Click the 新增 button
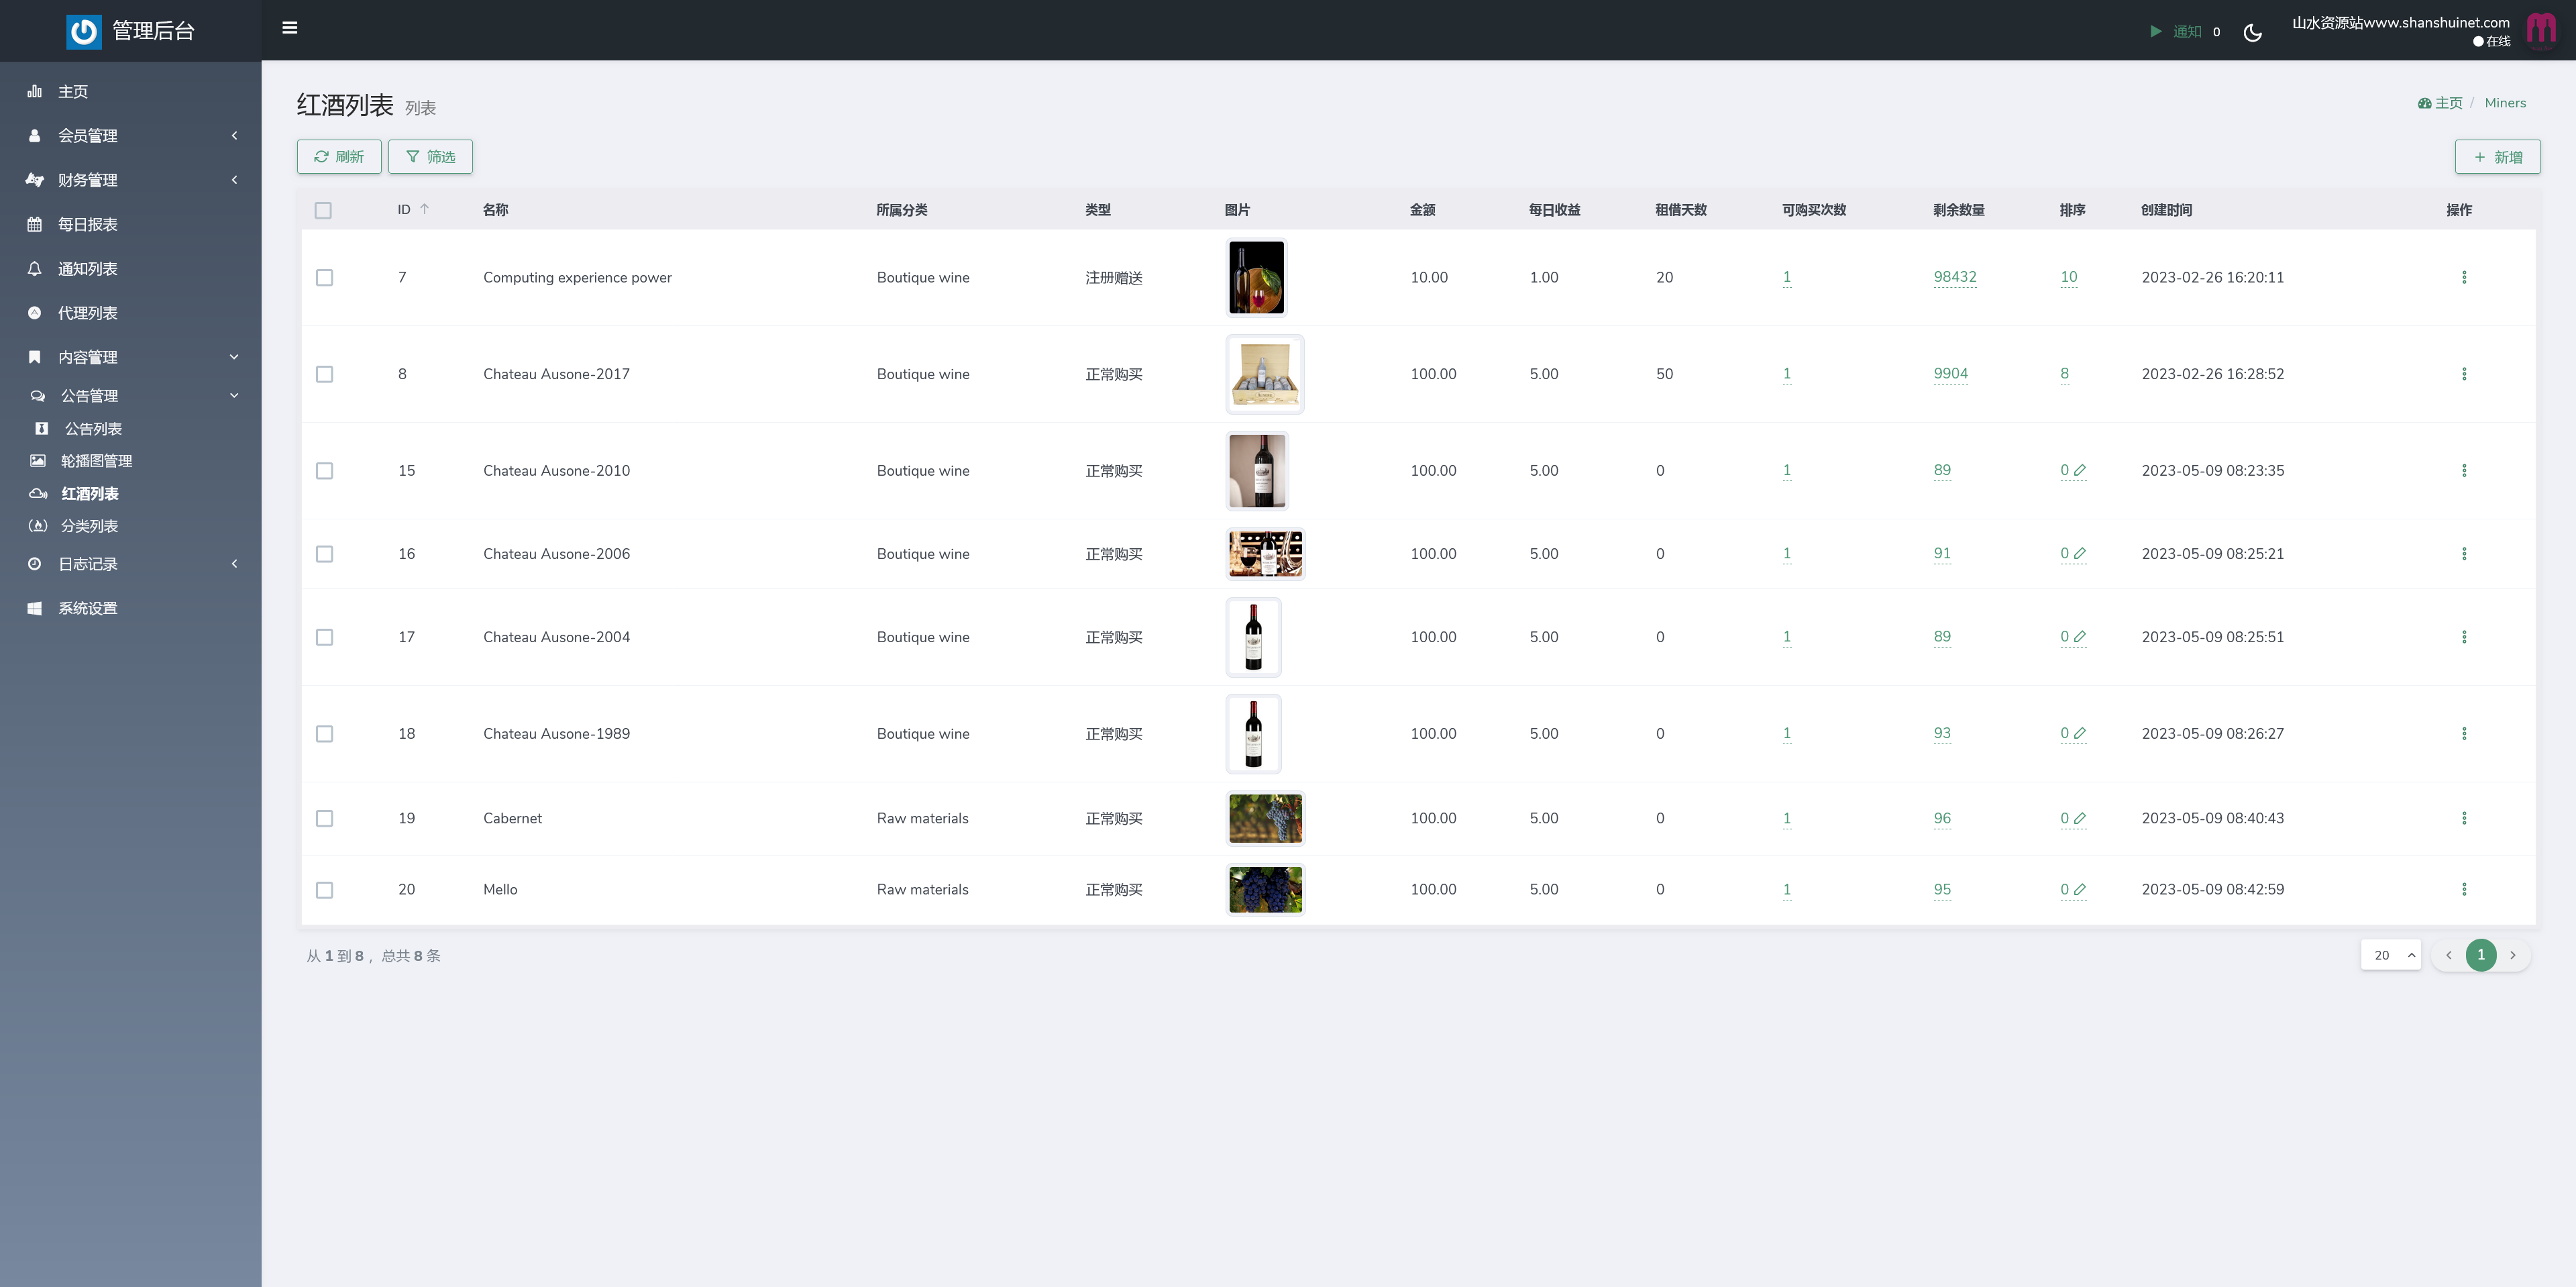This screenshot has height=1287, width=2576. coord(2497,157)
